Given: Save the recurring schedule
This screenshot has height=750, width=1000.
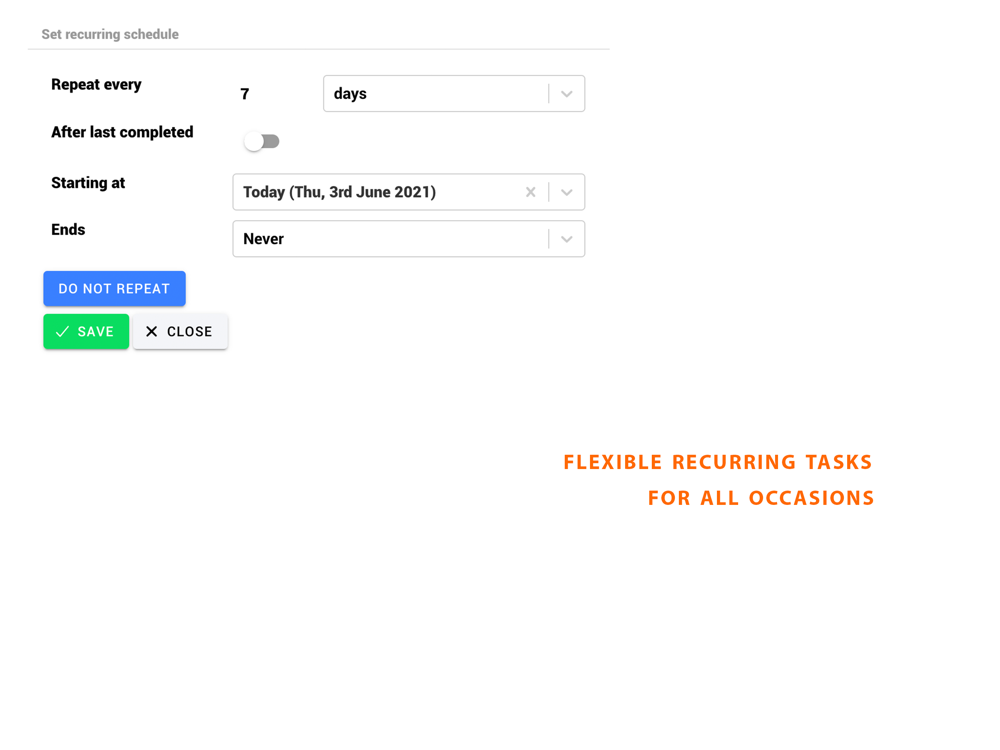Looking at the screenshot, I should point(86,332).
